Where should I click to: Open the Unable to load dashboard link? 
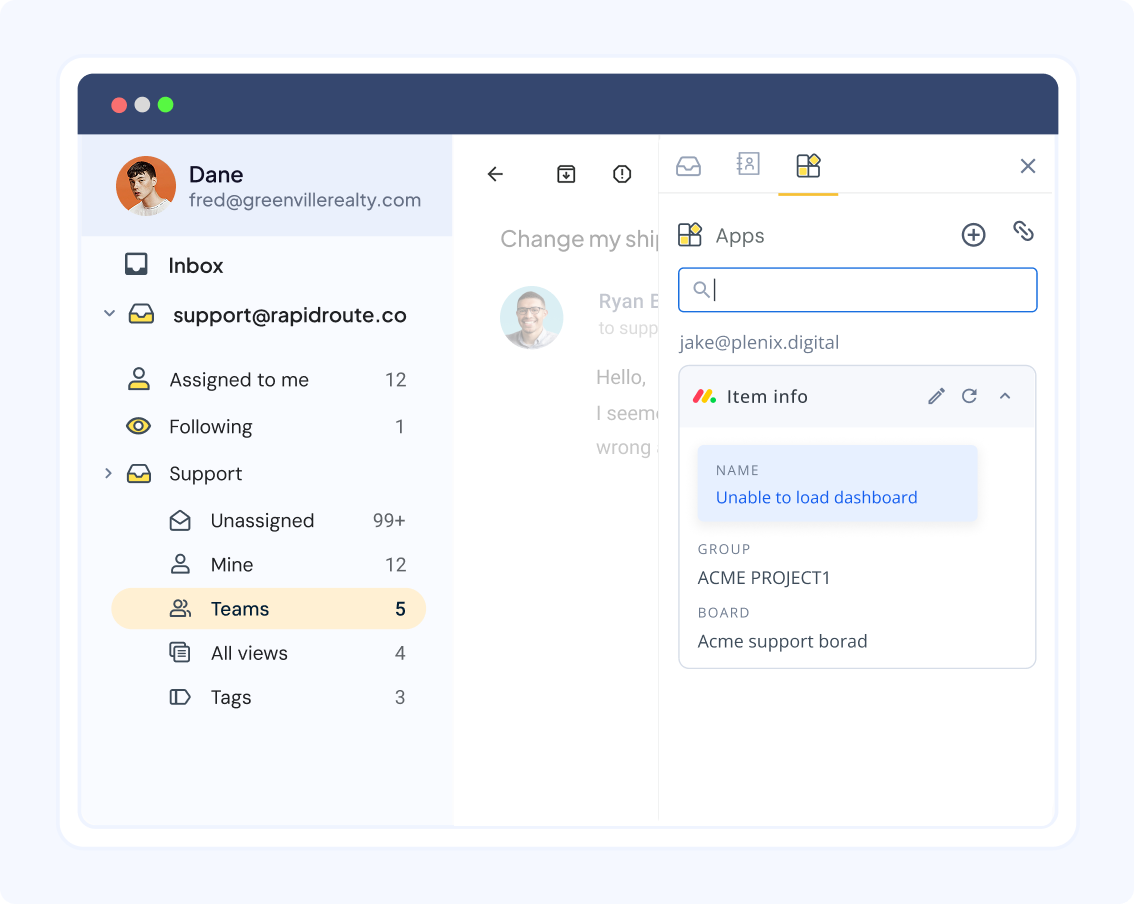(x=816, y=497)
